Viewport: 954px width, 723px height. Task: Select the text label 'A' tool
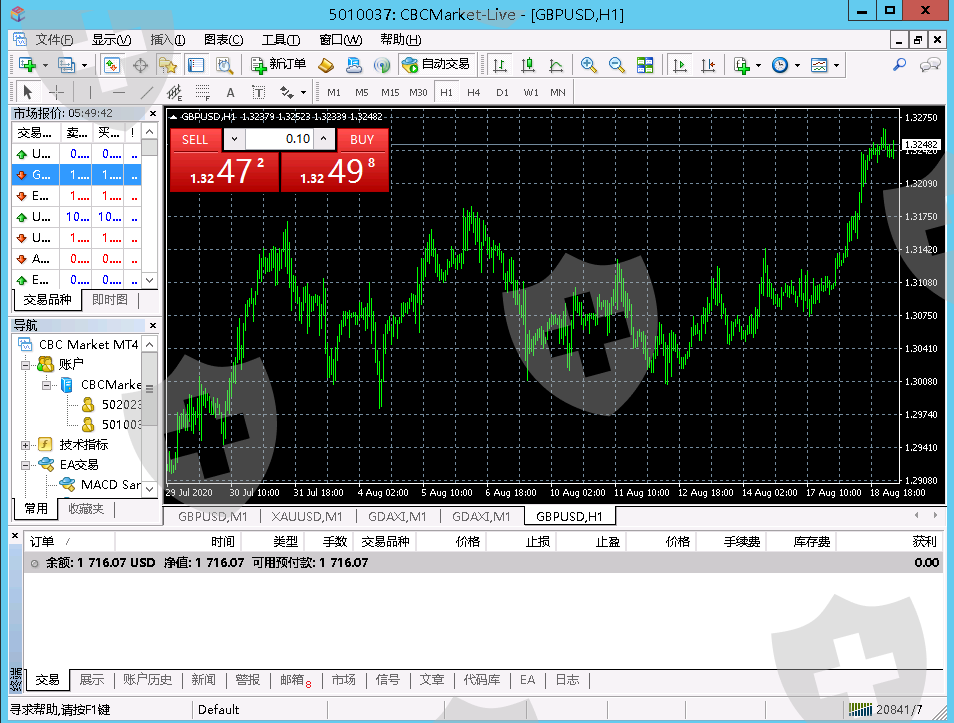(230, 92)
